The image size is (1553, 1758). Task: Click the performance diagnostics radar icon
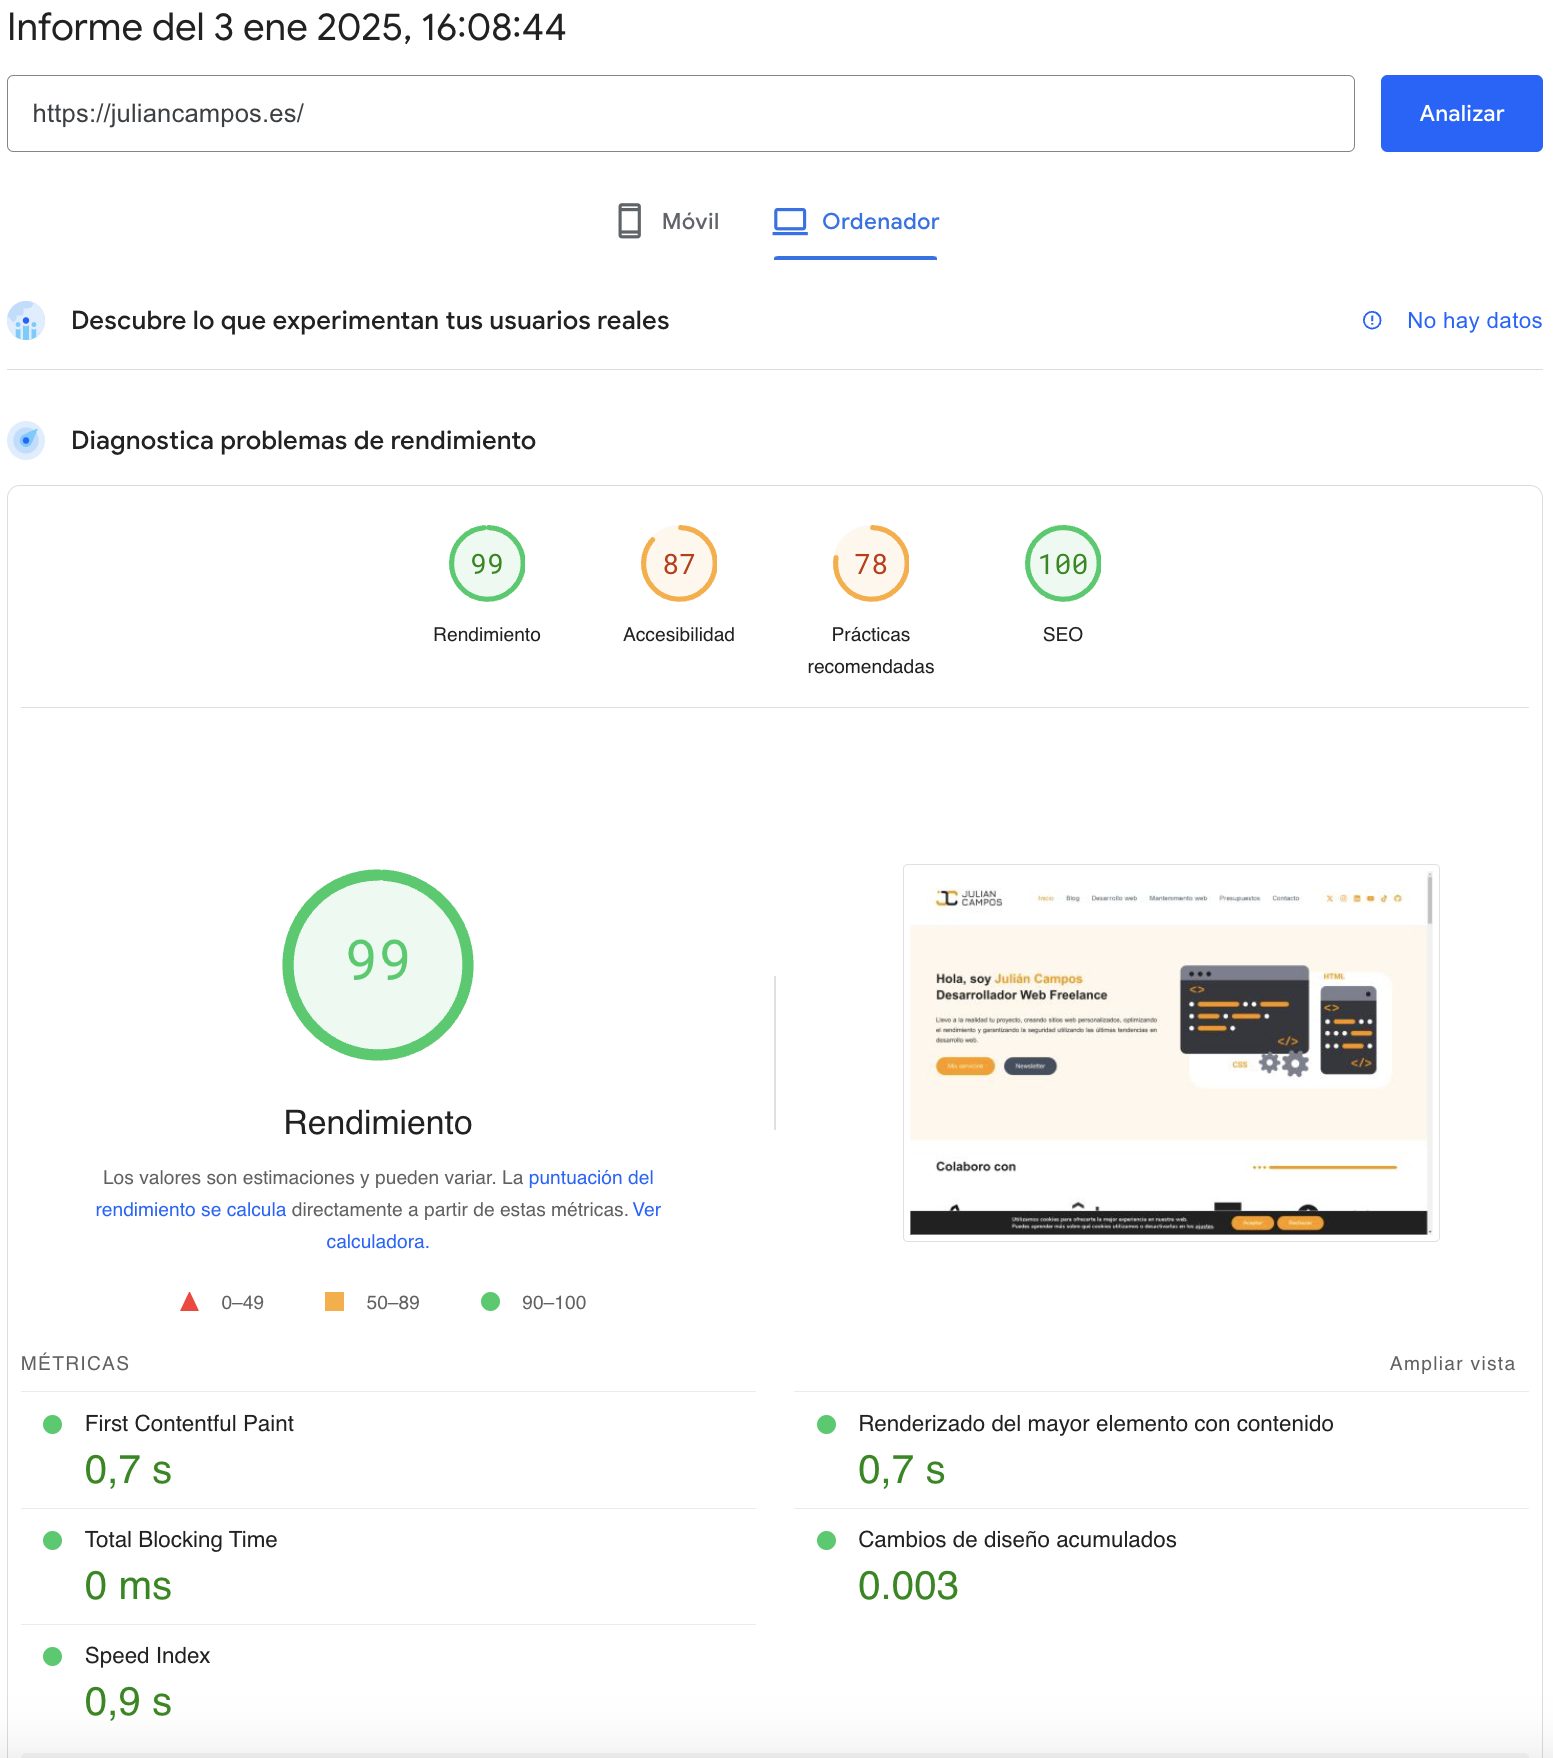click(x=26, y=440)
